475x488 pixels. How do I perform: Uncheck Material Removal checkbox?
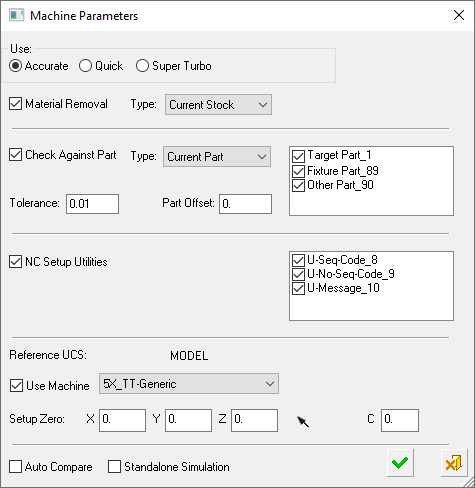15,104
